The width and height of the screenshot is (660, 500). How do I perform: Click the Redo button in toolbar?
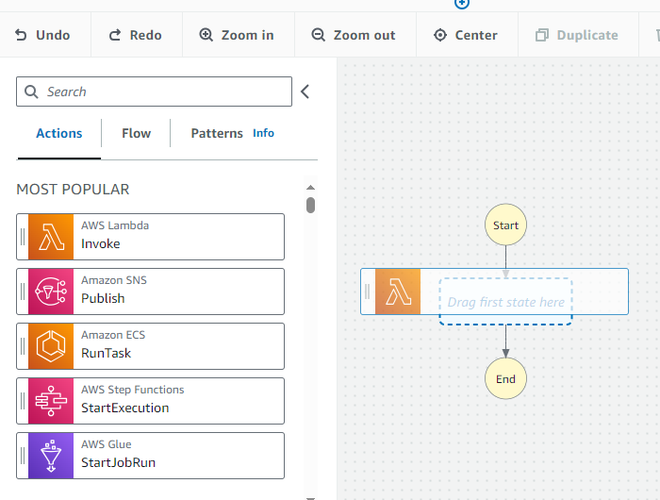click(x=135, y=35)
